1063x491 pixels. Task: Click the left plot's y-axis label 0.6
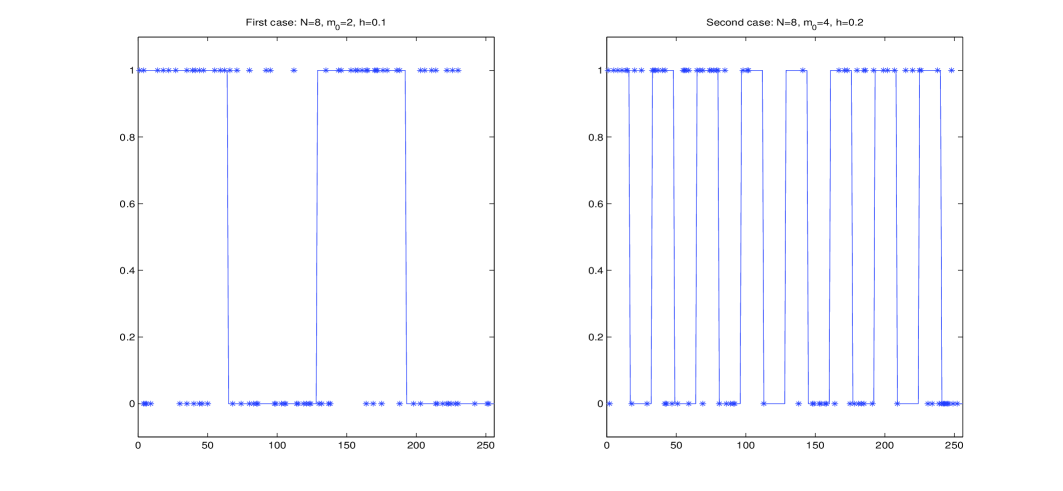(x=125, y=204)
